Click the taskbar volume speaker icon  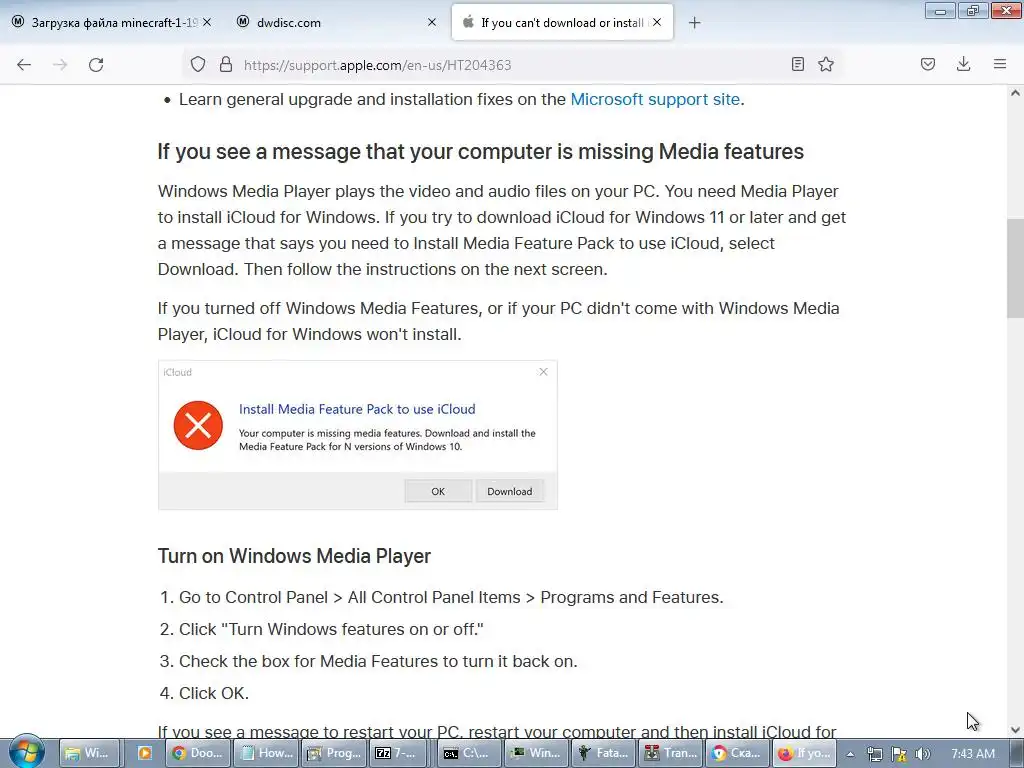coord(922,754)
